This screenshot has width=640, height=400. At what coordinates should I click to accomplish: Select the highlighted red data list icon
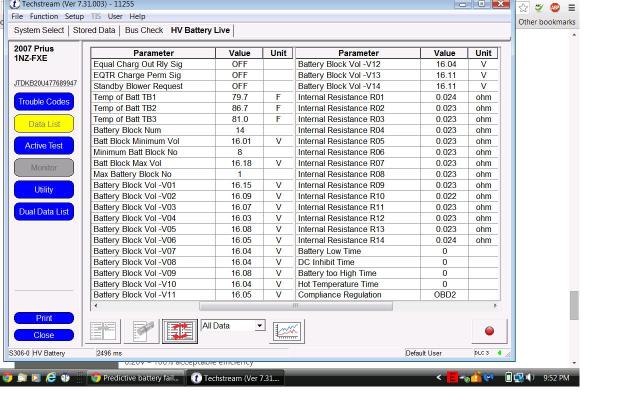pyautogui.click(x=180, y=331)
